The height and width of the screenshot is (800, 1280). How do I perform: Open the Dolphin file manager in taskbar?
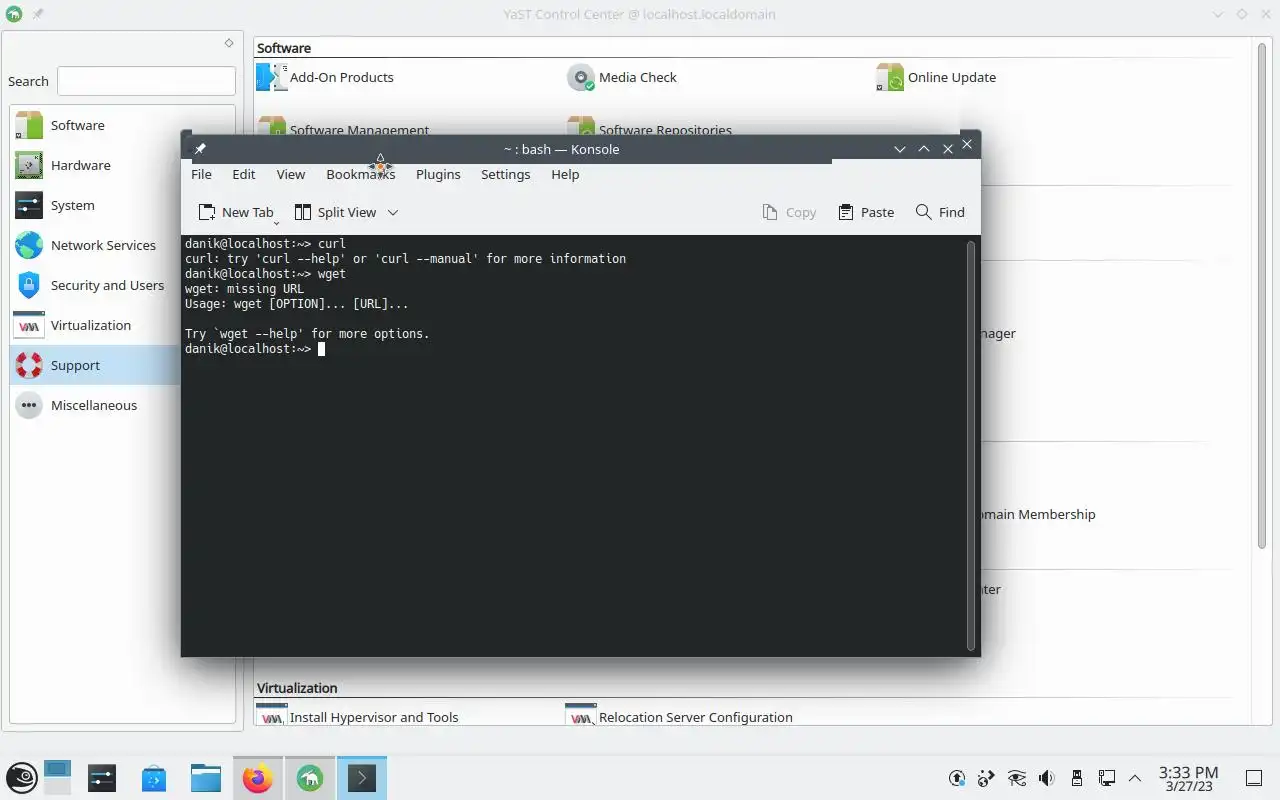pos(206,778)
